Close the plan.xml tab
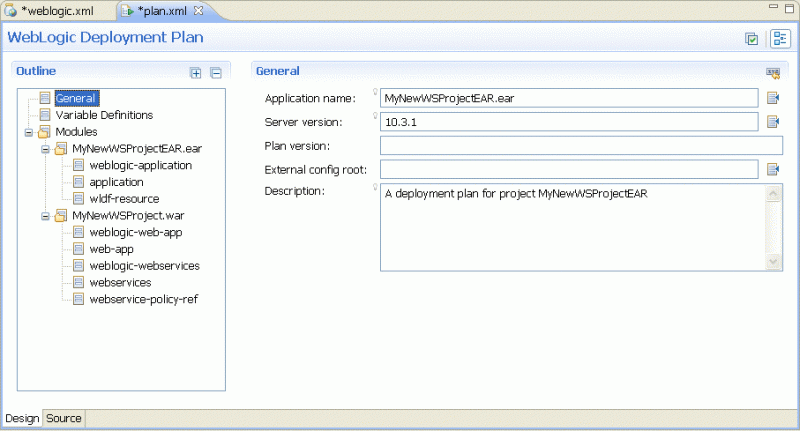 pyautogui.click(x=198, y=10)
